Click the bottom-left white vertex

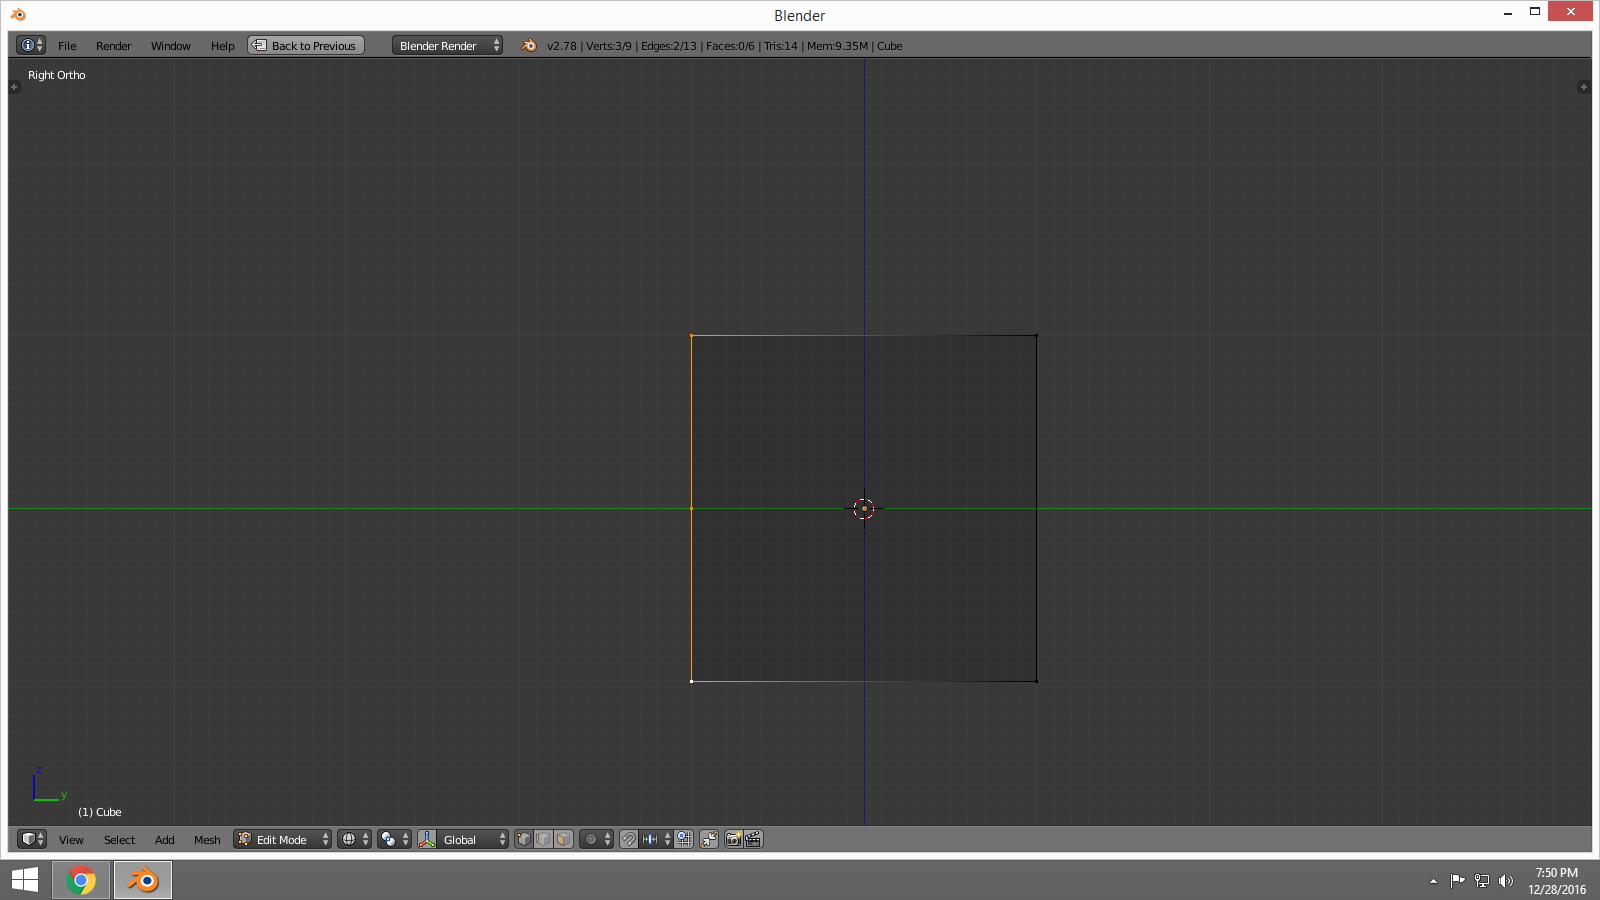(691, 682)
